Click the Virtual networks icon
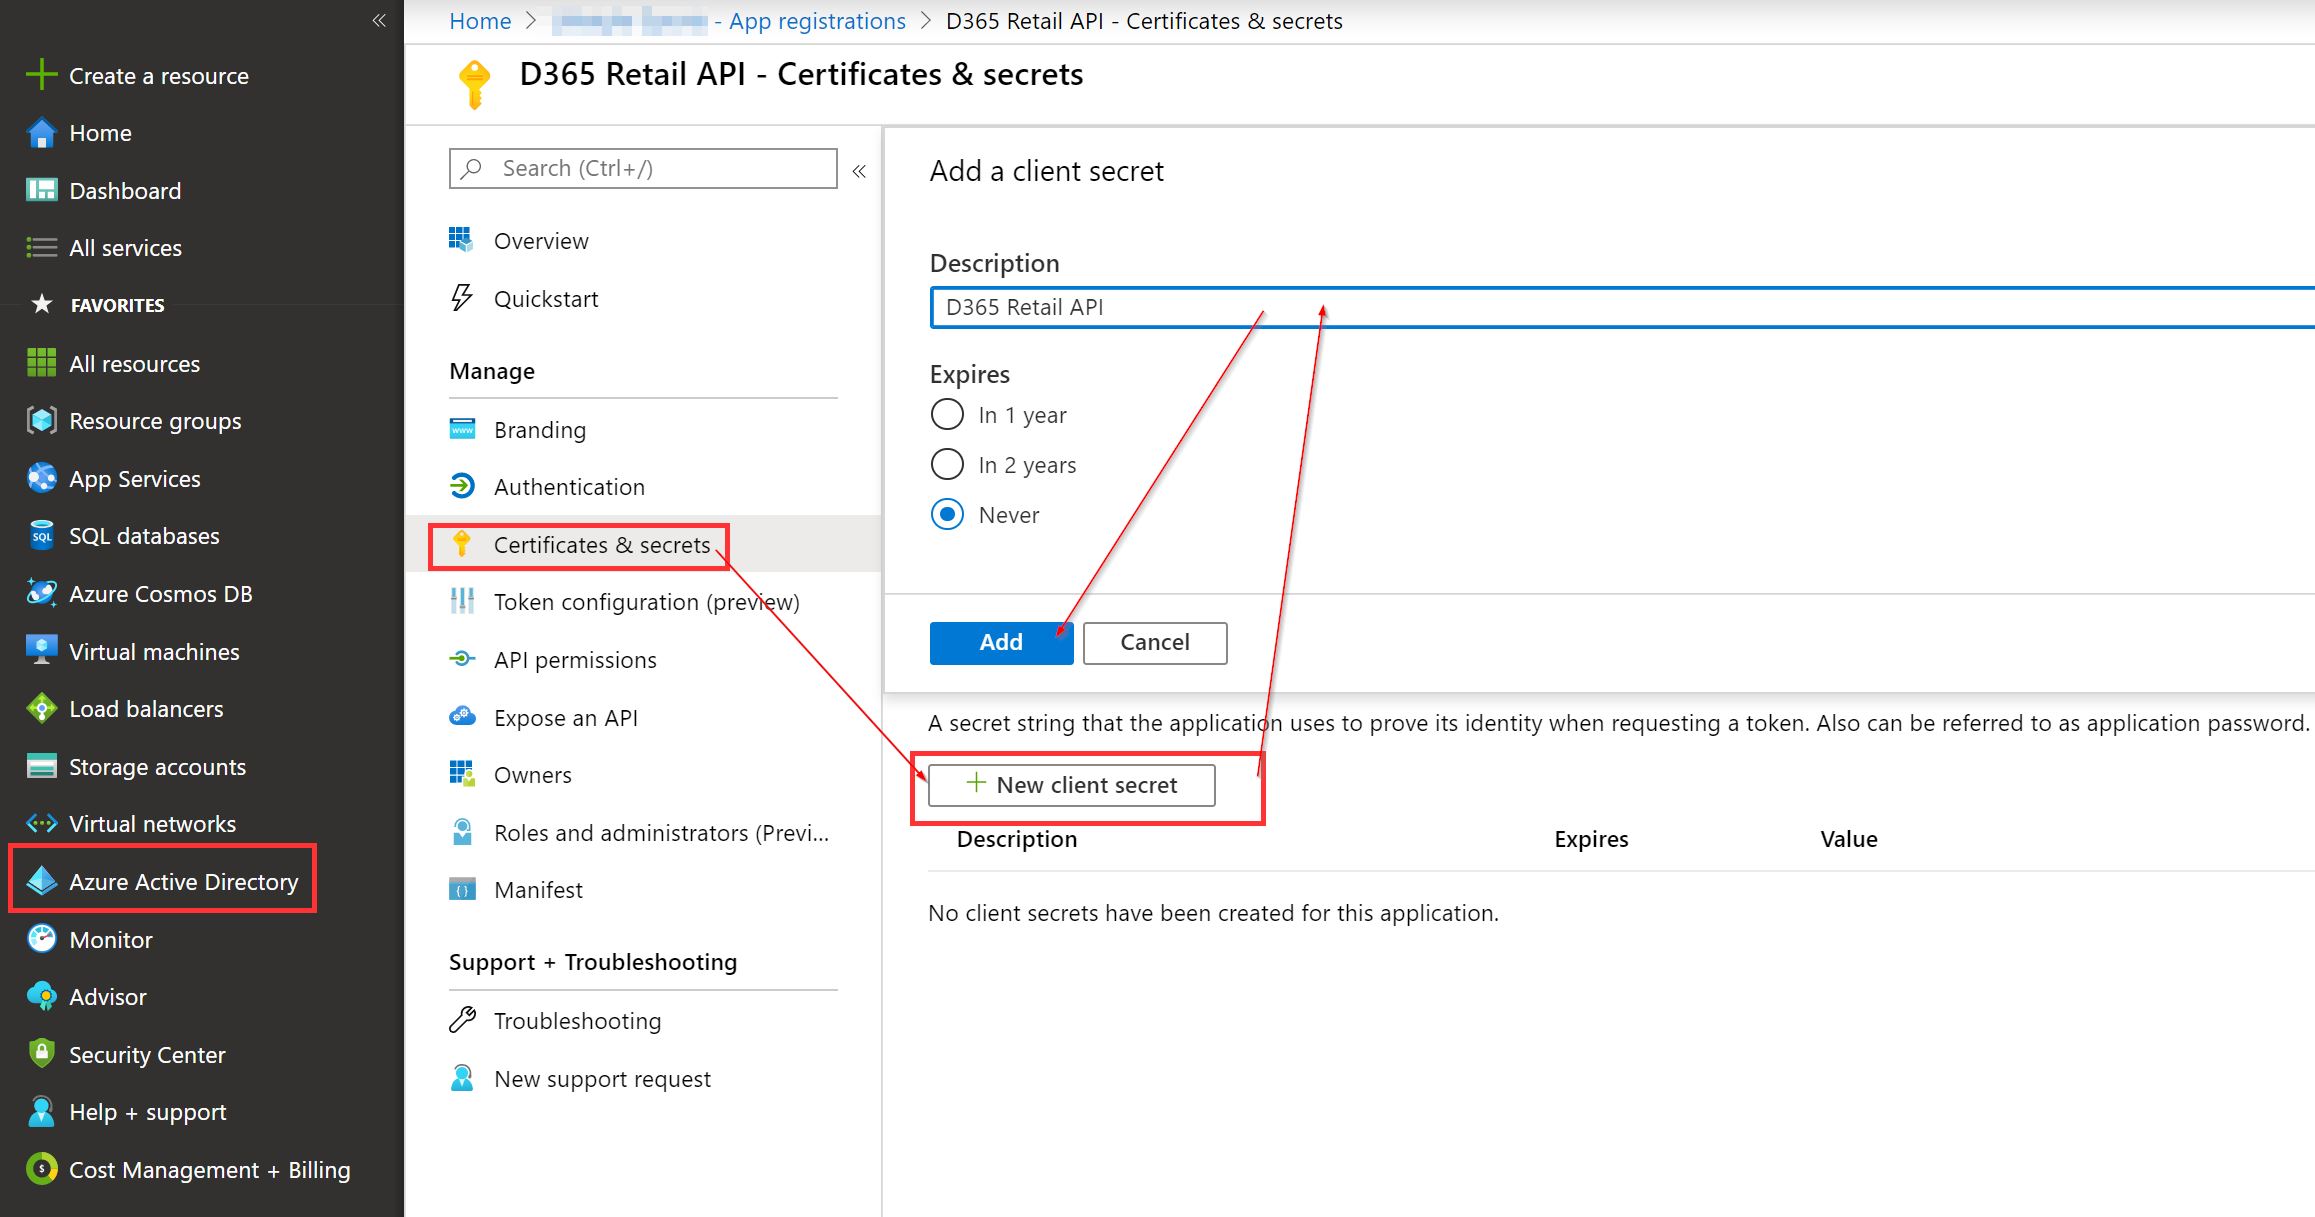 coord(41,824)
